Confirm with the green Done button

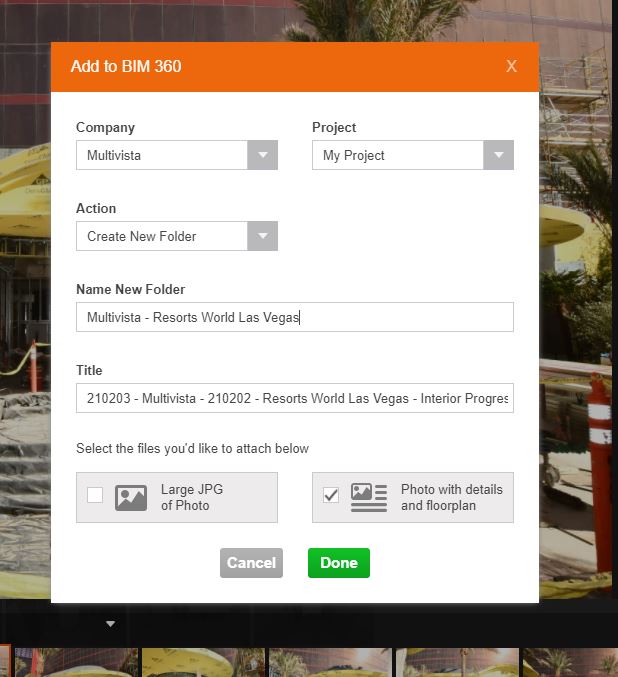[339, 563]
